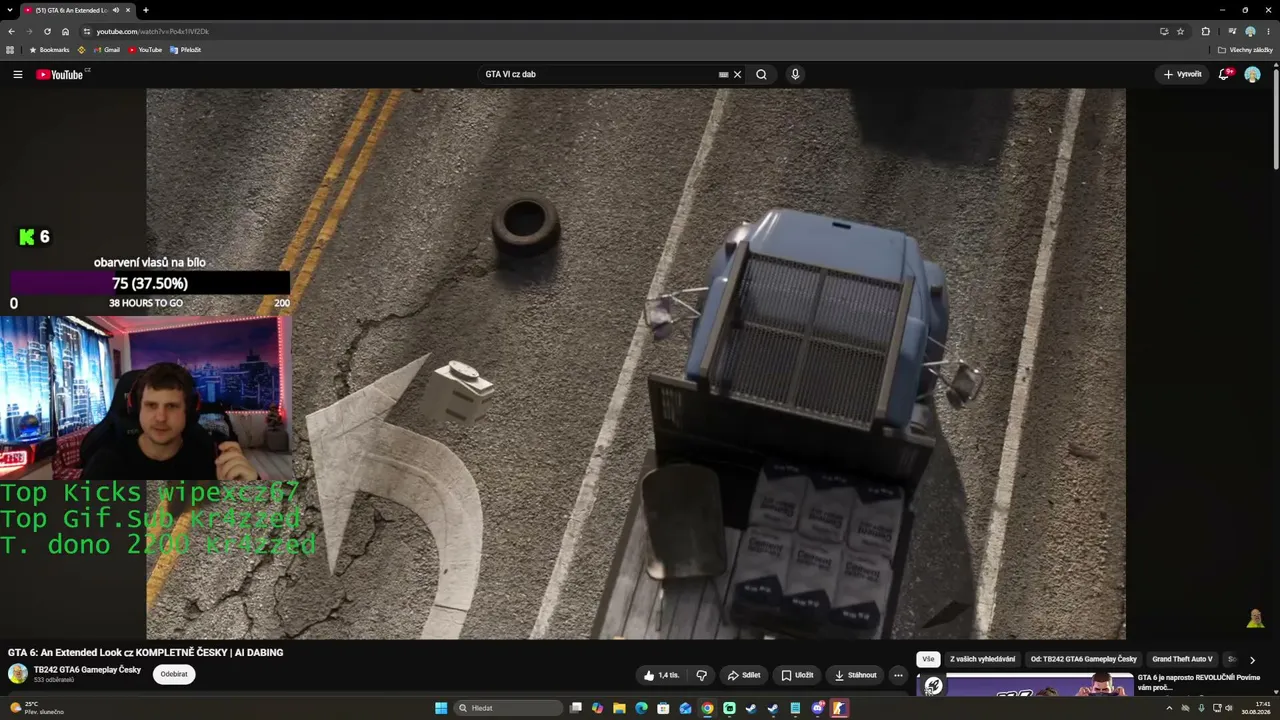1280x720 pixels.
Task: Open the channel avatar next to the title
Action: 18,674
